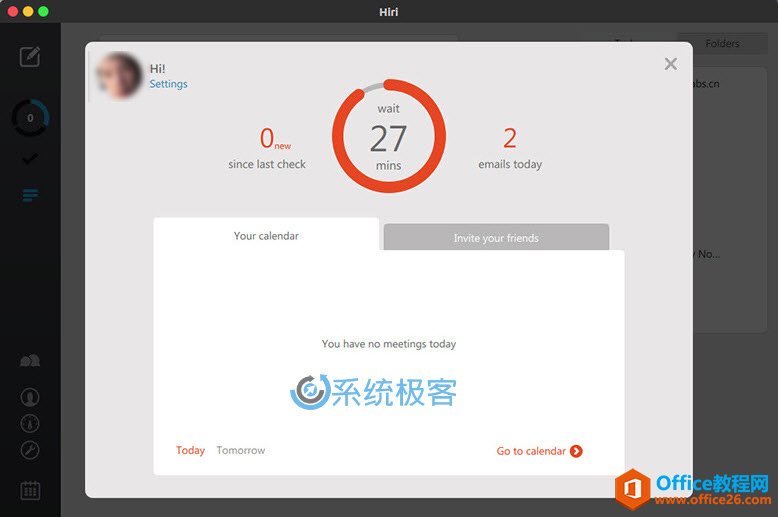778x517 pixels.
Task: Open the Settings link under Hi!
Action: click(168, 84)
